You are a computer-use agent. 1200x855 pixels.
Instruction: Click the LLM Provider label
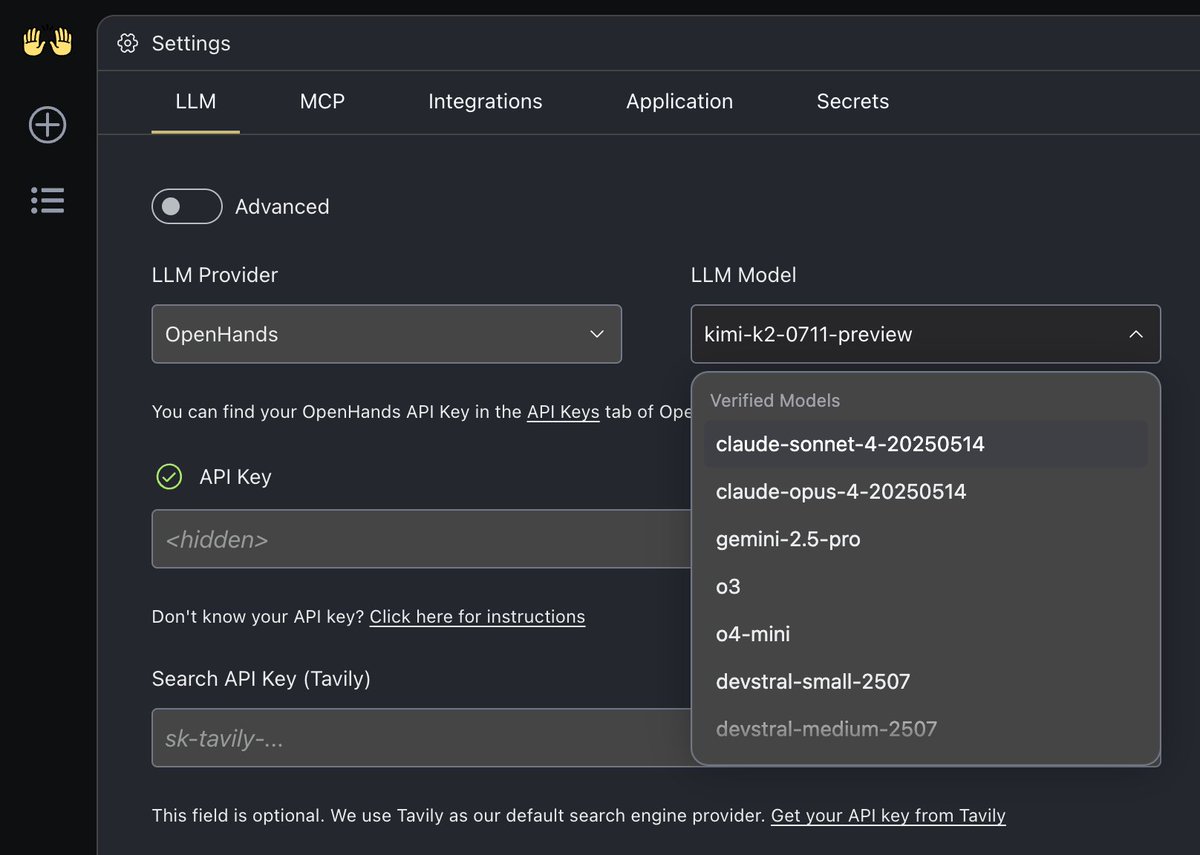(x=215, y=274)
